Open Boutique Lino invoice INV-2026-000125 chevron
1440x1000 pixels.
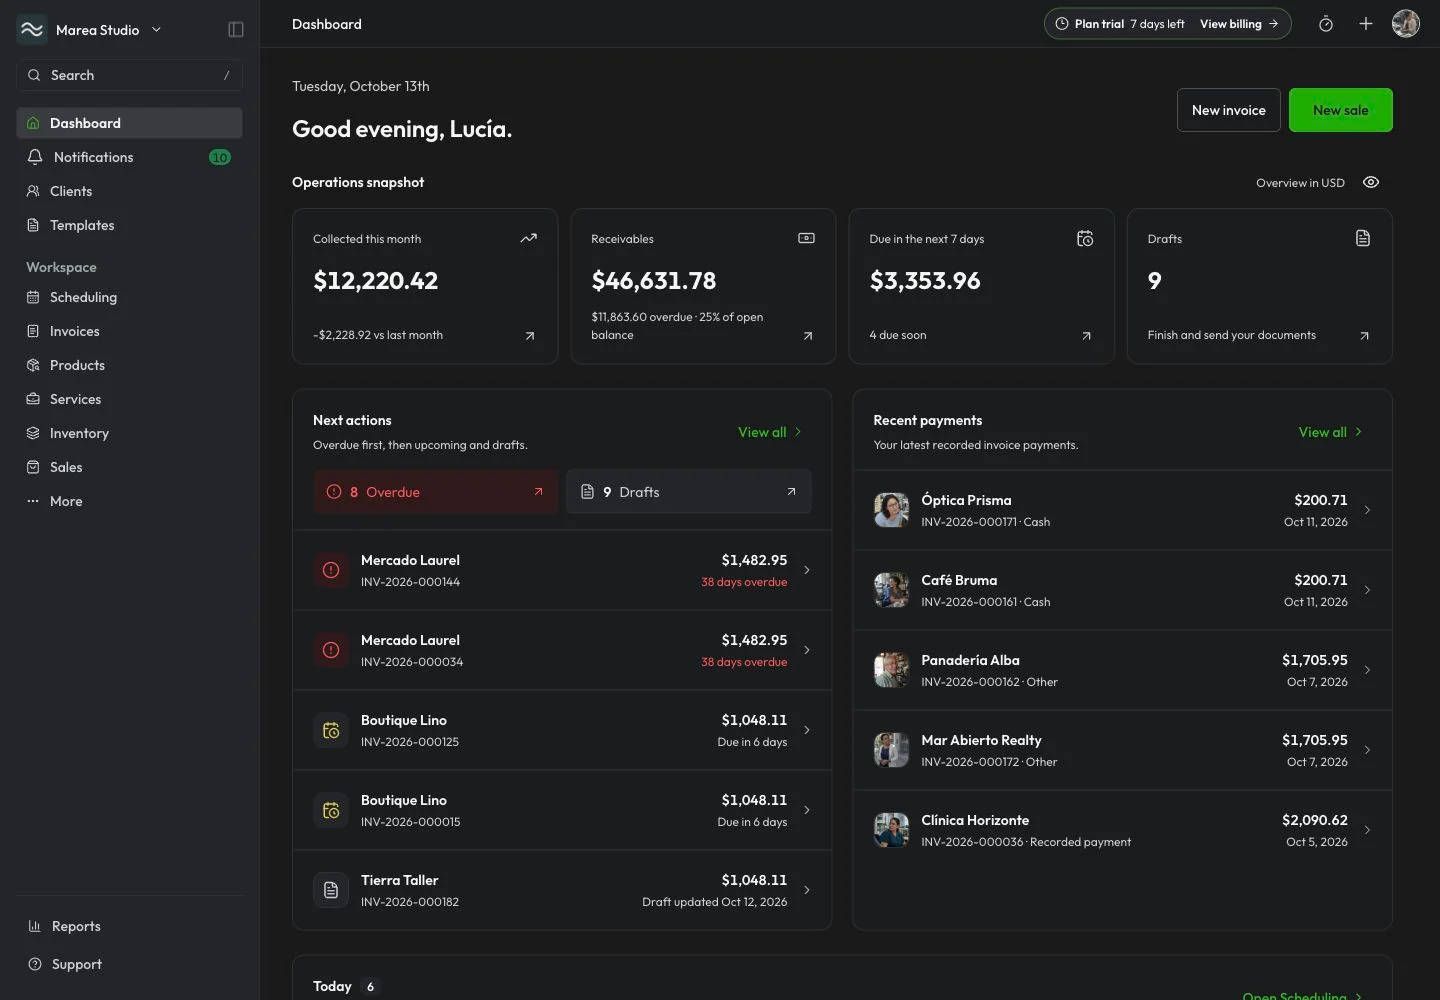tap(807, 730)
